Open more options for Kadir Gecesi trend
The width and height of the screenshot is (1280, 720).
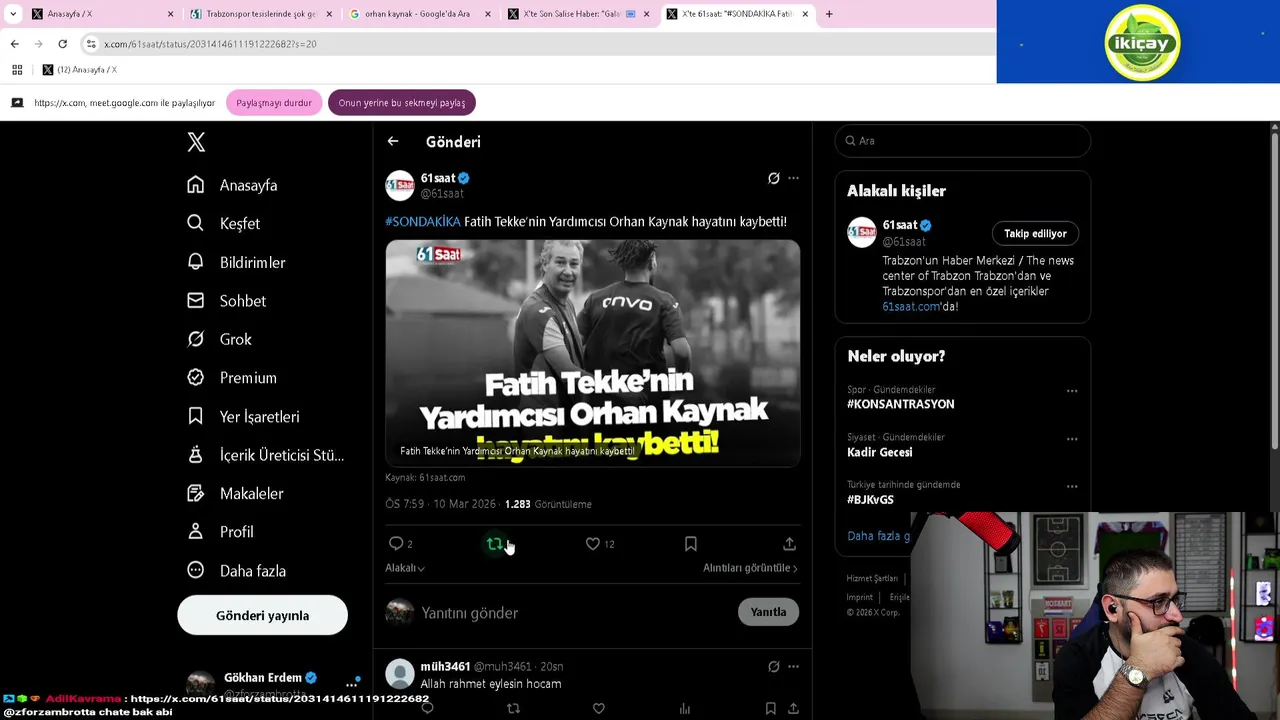(1072, 439)
